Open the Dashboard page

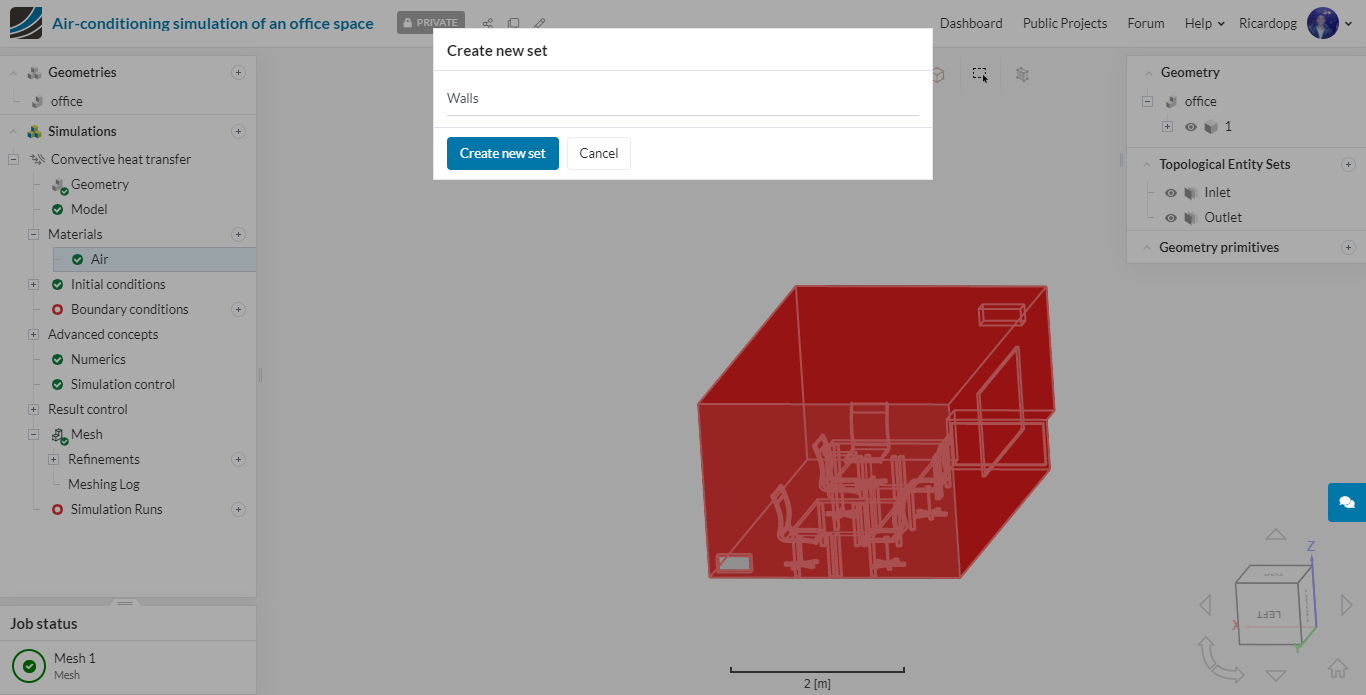click(971, 23)
